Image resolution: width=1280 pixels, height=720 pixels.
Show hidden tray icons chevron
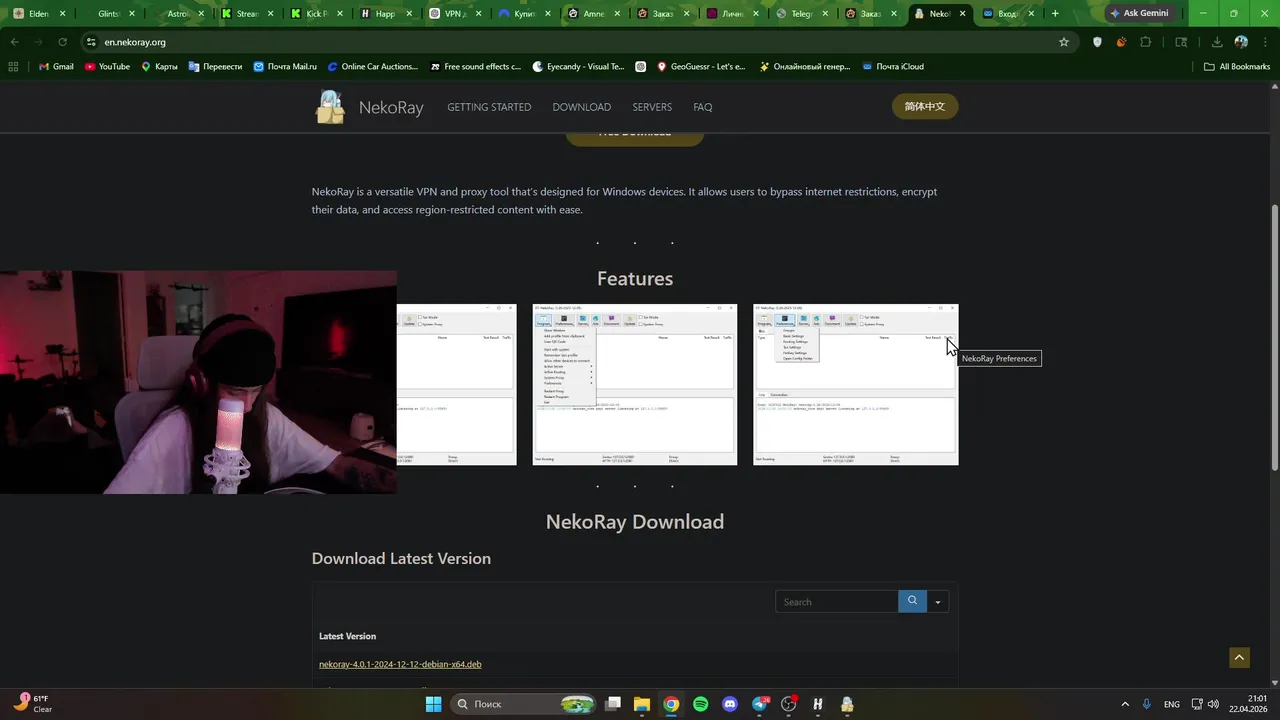point(1125,704)
